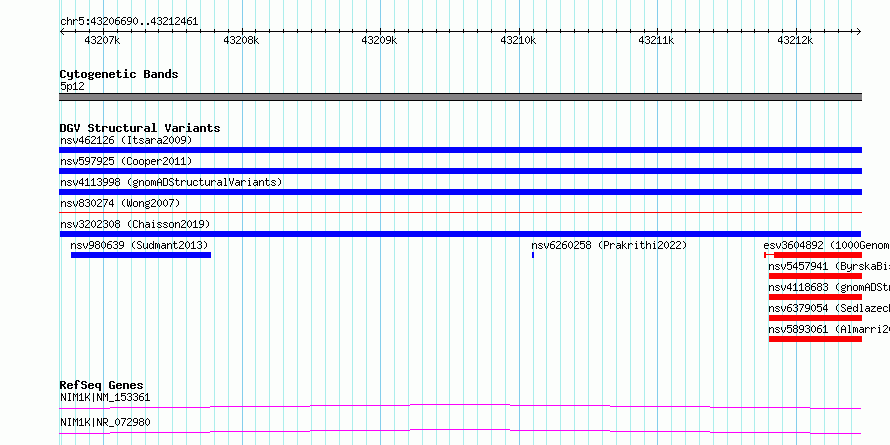Click the chr5:43206690..43212461 coordinate text
Viewport: 890px width, 445px height.
tap(129, 21)
